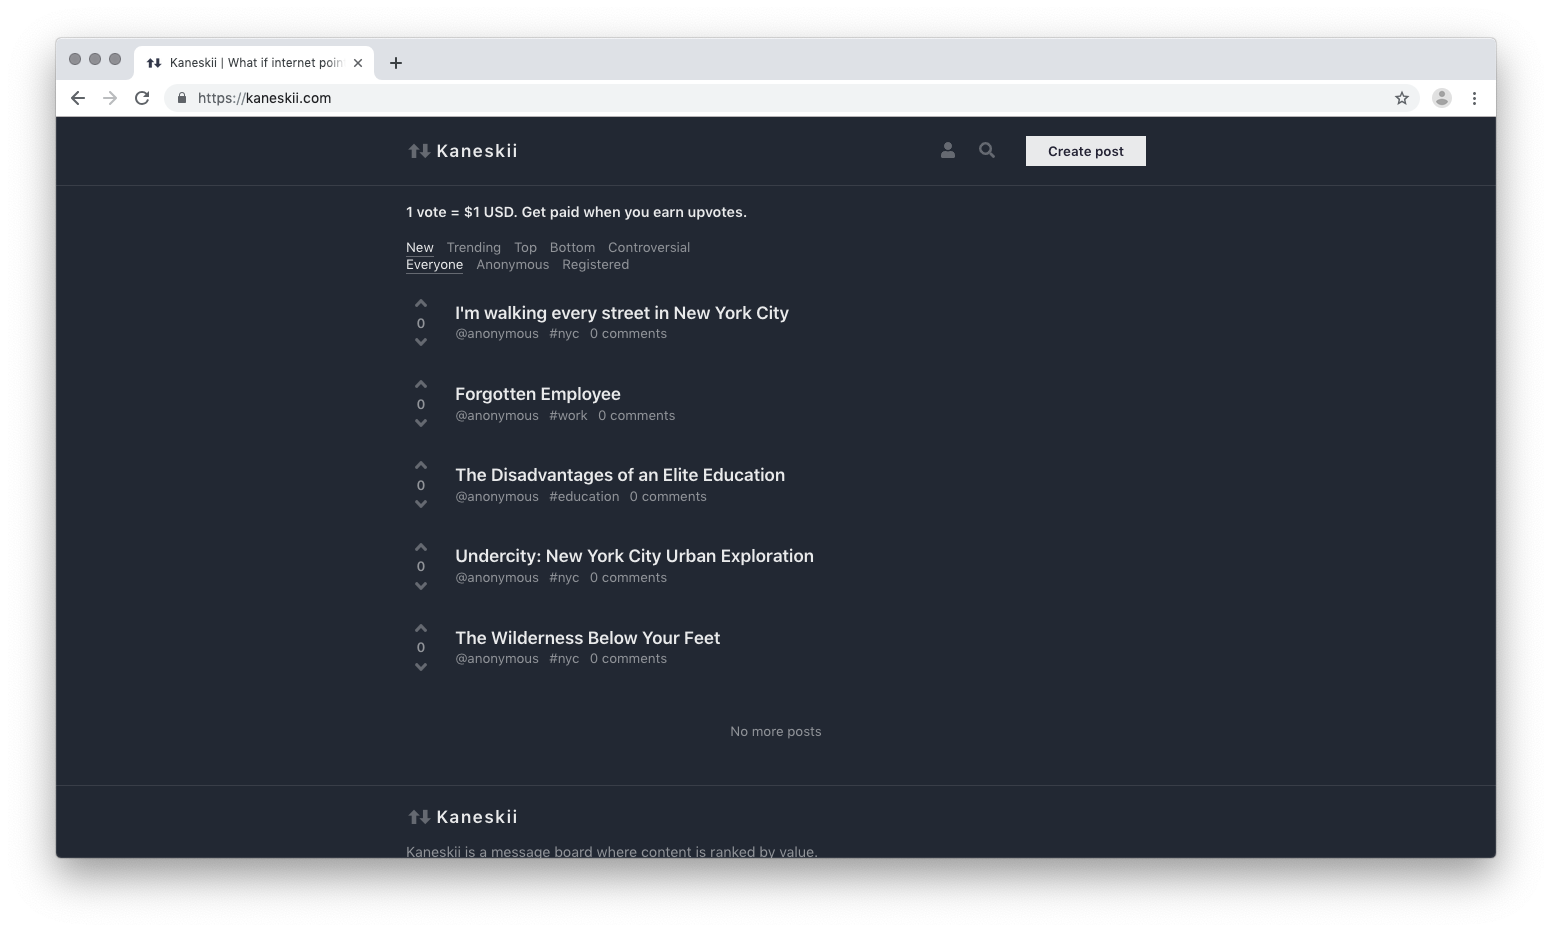Viewport: 1552px width, 932px height.
Task: Click the Create post button
Action: tap(1085, 150)
